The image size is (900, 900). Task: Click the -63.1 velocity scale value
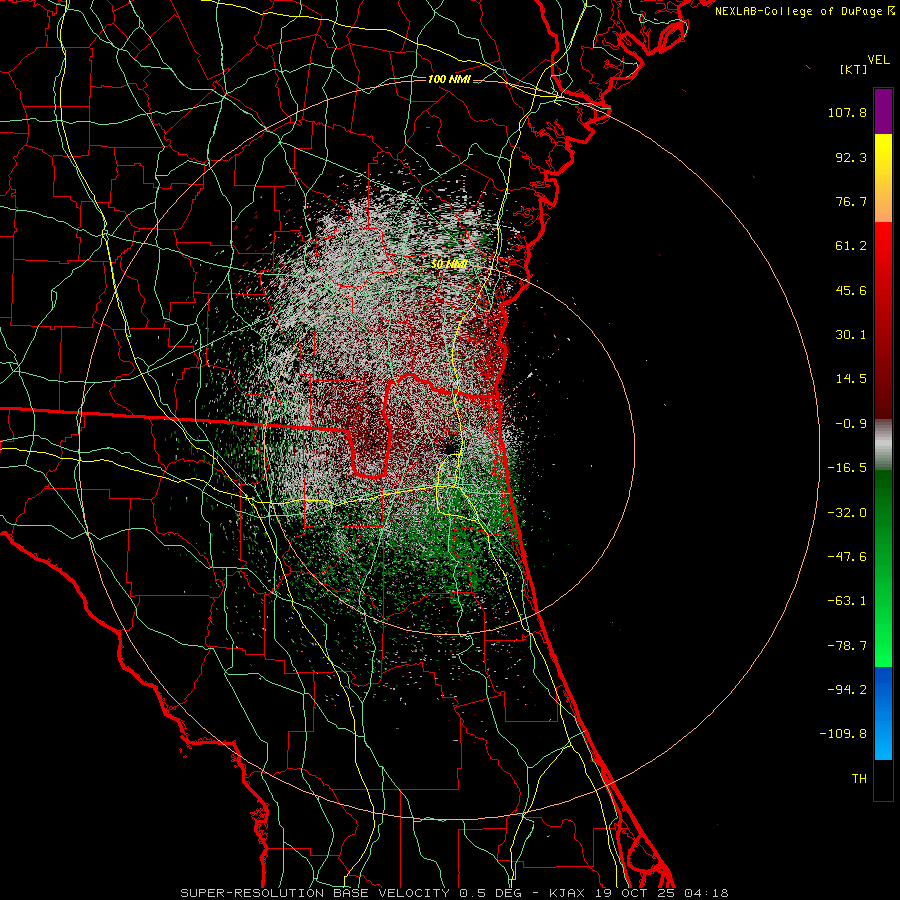pos(847,601)
